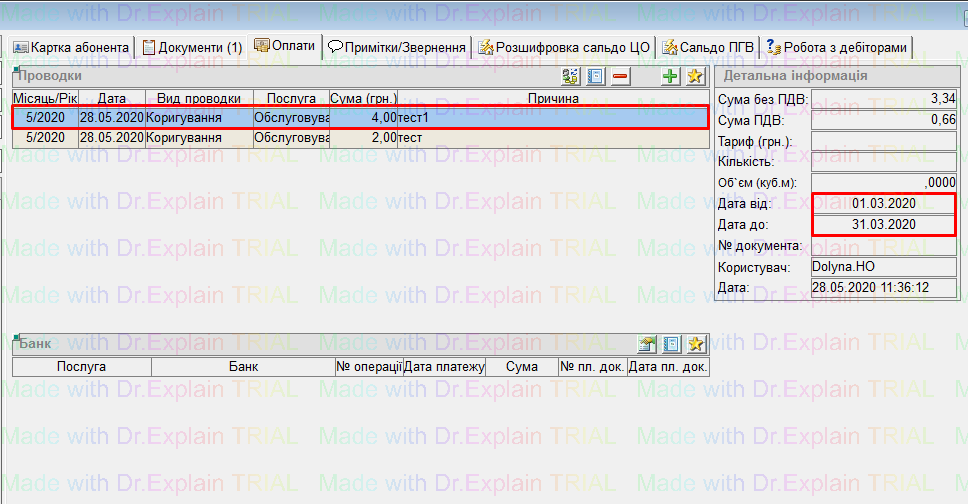
Task: Click the Сума (грн.) column header
Action: point(363,98)
